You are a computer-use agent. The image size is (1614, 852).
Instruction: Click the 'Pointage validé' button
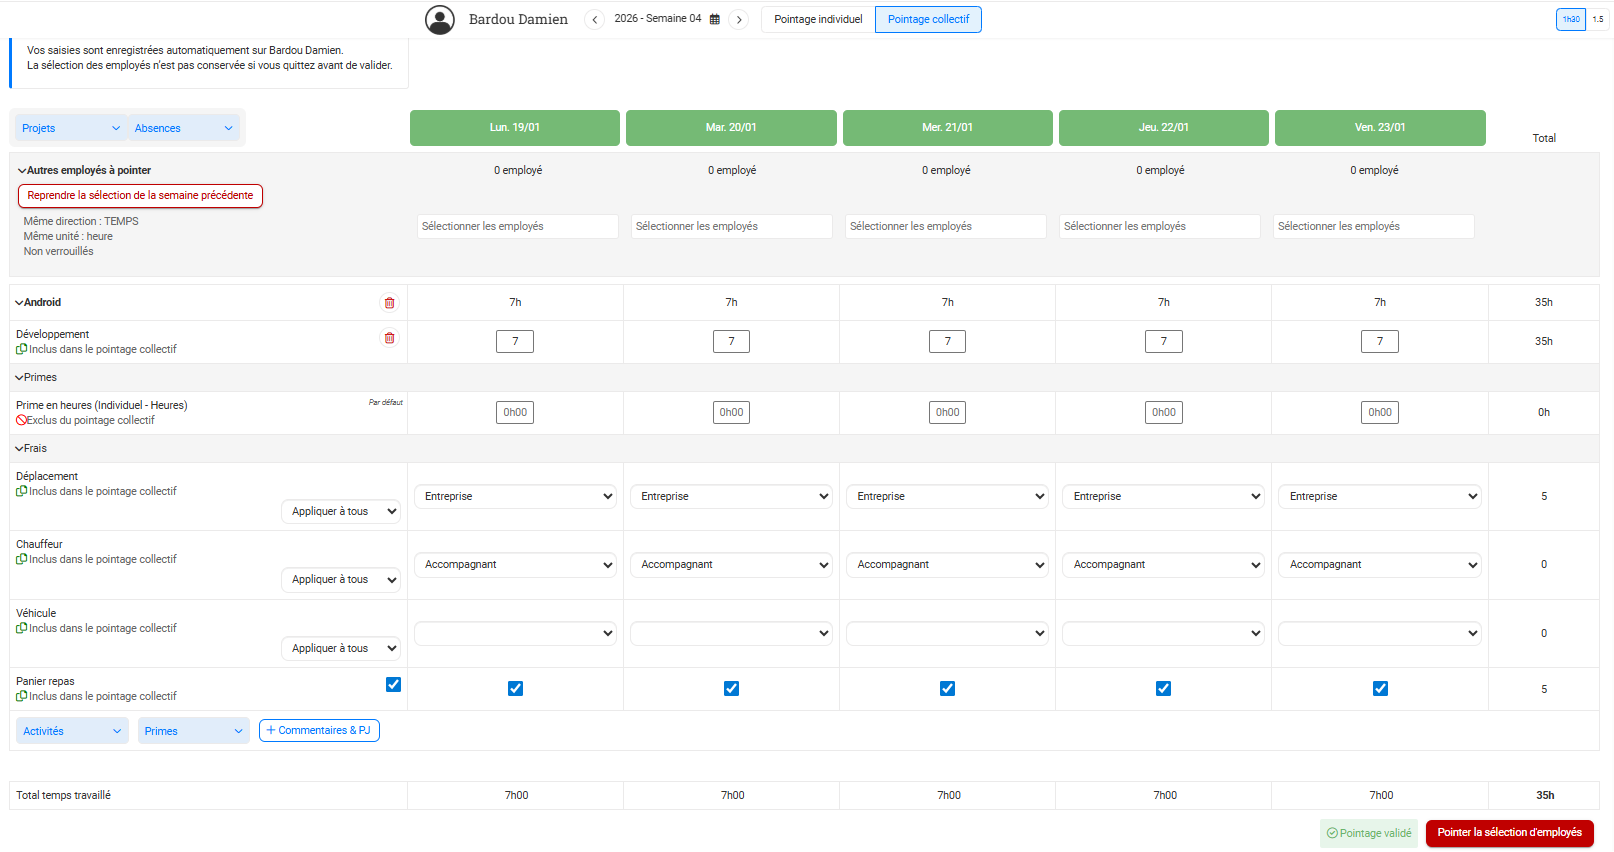pyautogui.click(x=1369, y=834)
